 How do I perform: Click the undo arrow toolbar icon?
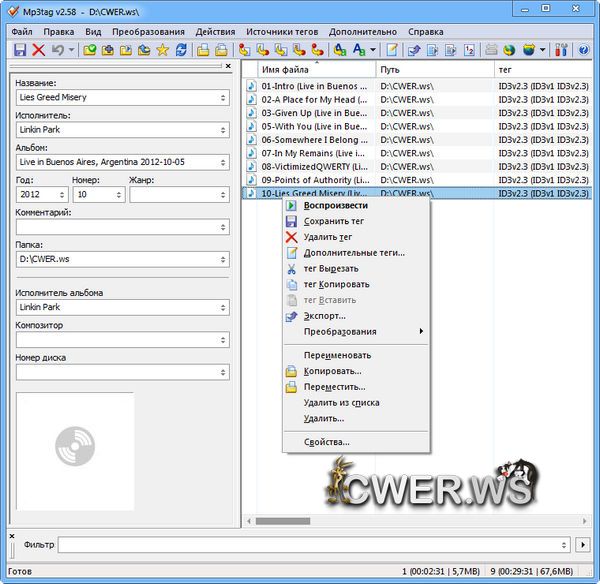(59, 49)
